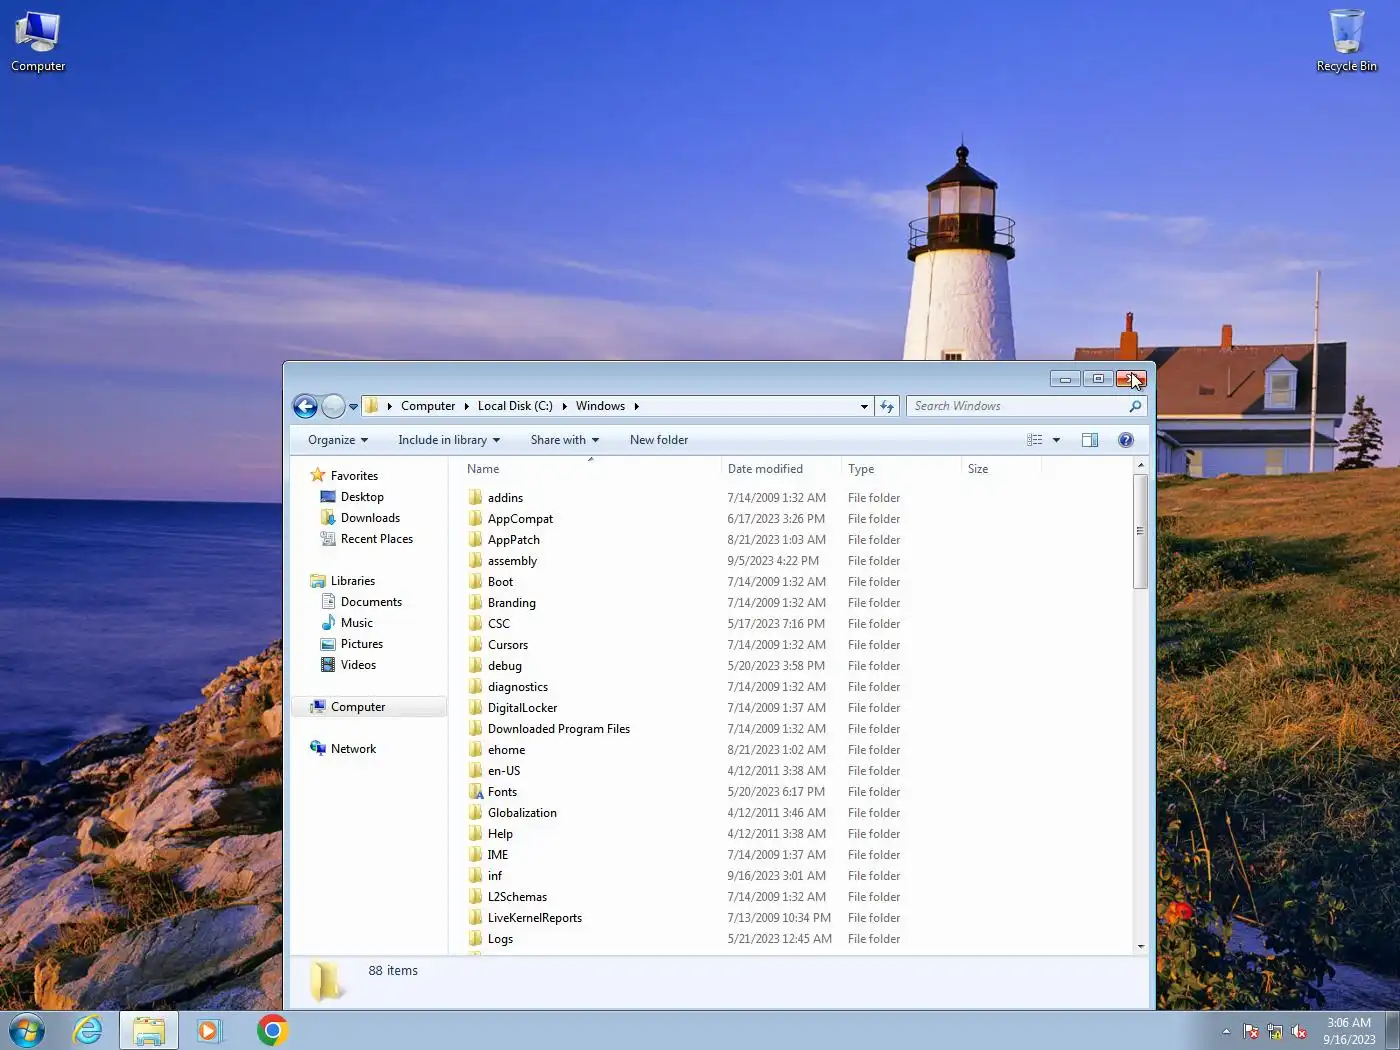
Task: Click the Computer breadcrumb segment
Action: (x=428, y=406)
